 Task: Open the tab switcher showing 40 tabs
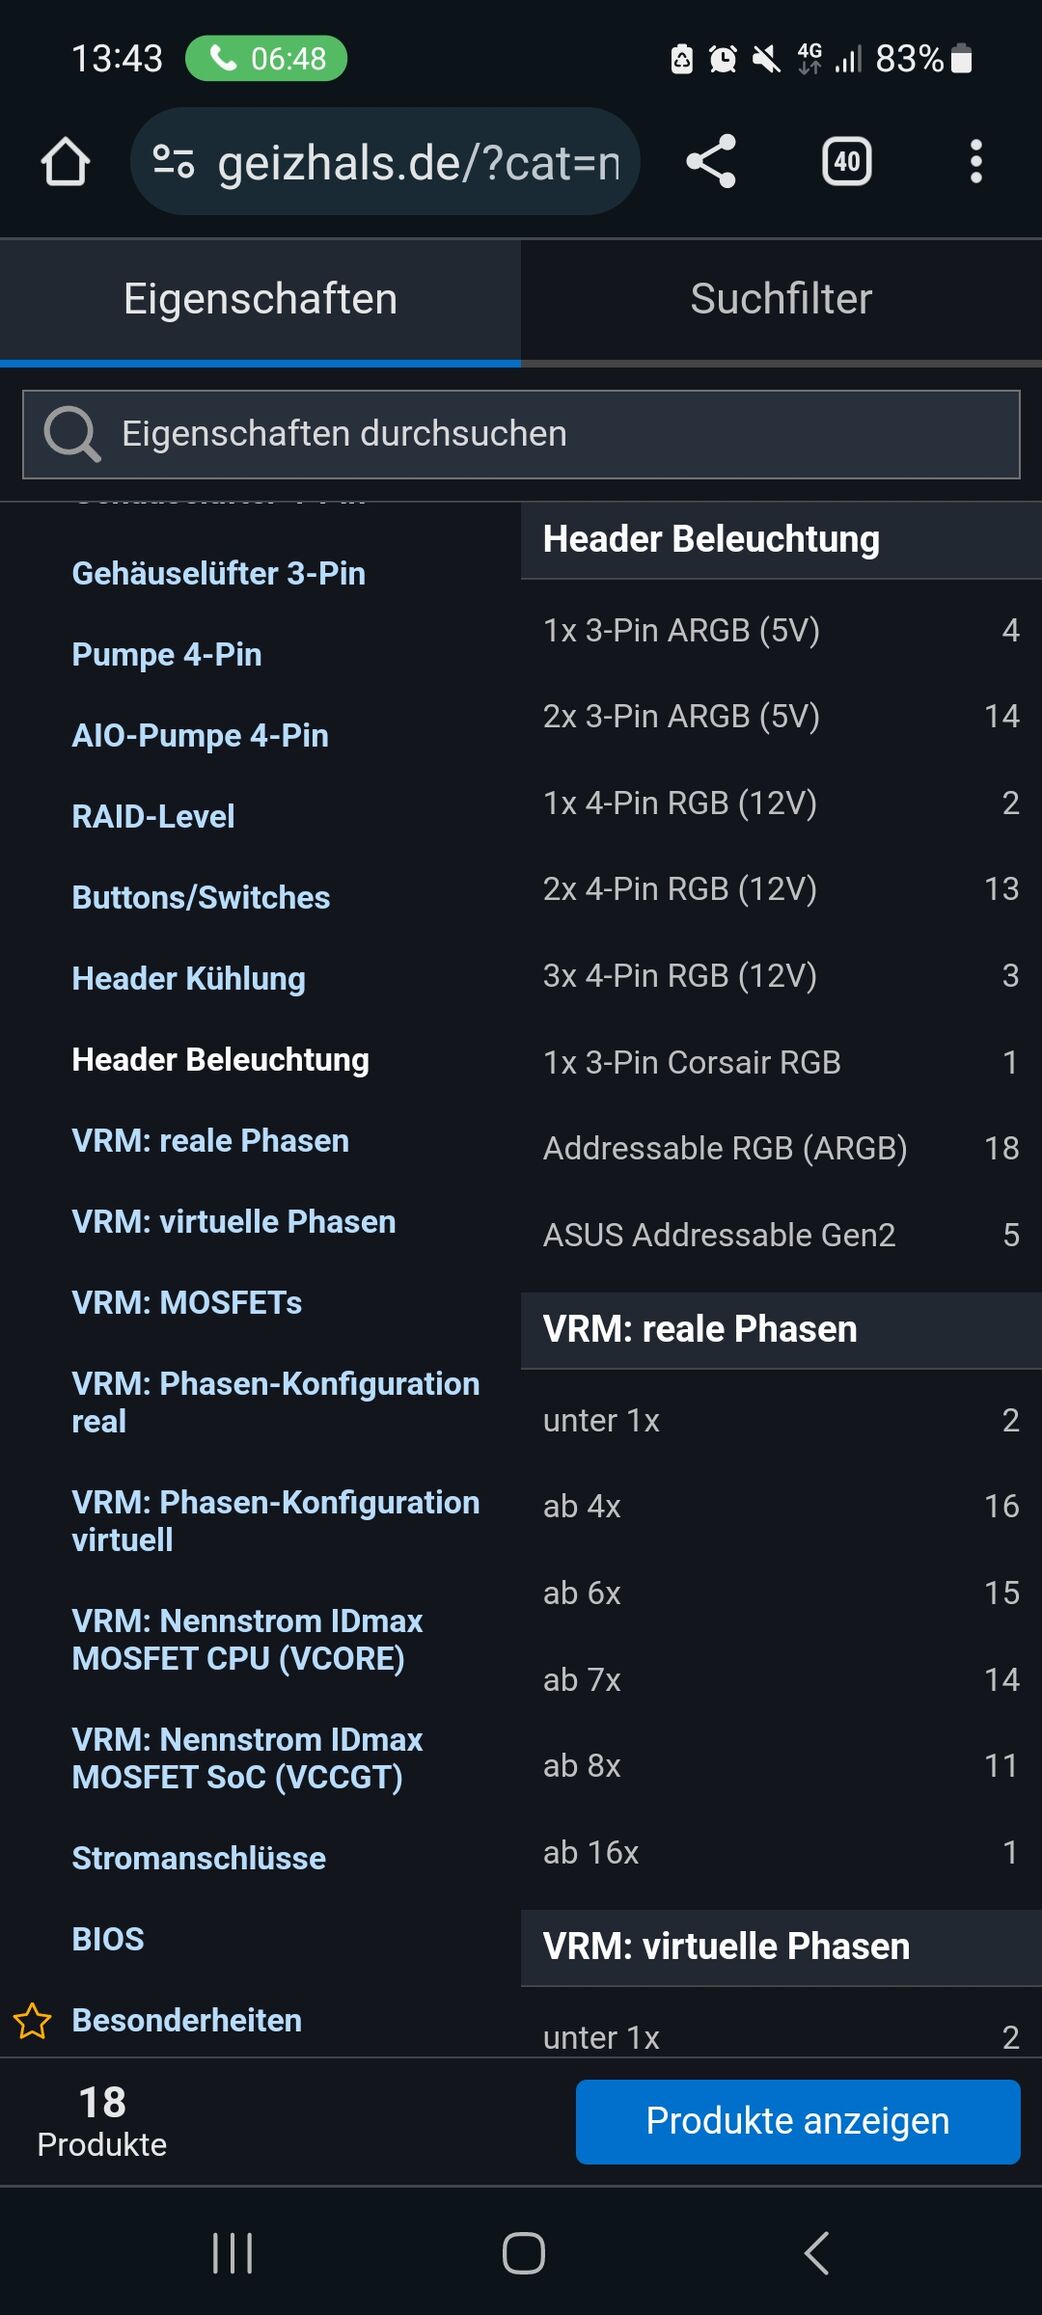847,161
